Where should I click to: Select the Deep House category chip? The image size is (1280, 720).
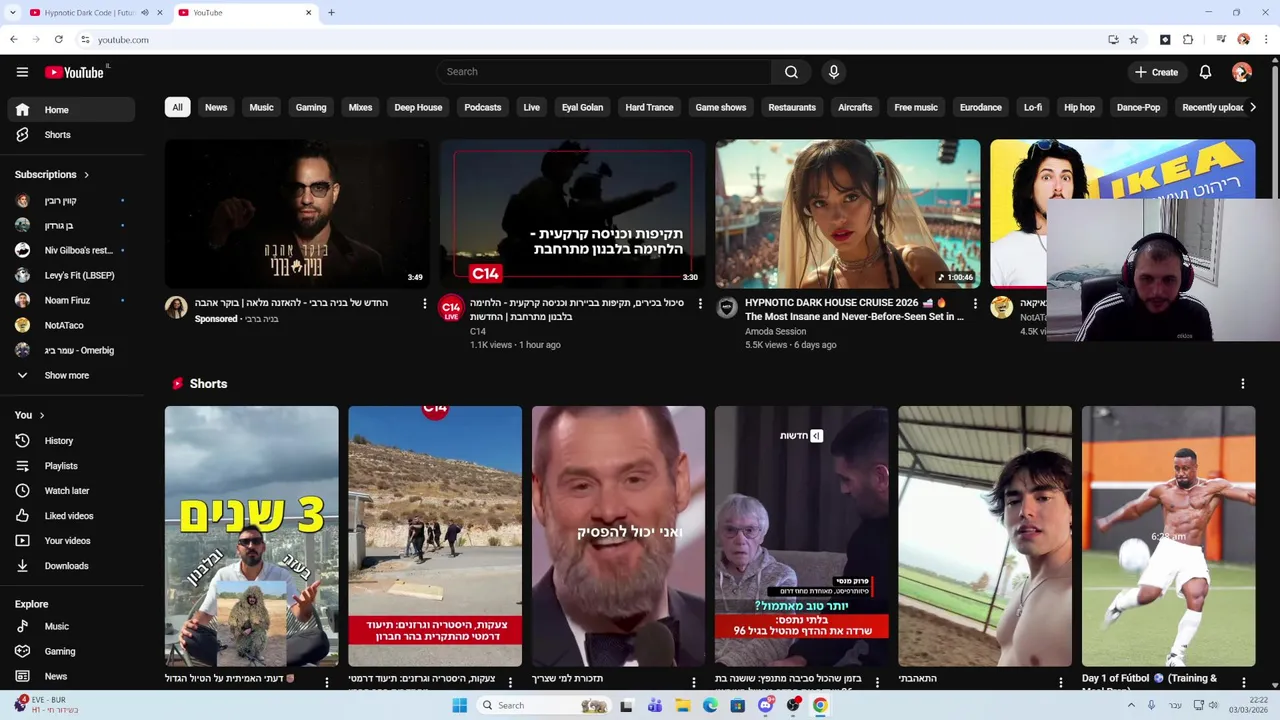418,107
